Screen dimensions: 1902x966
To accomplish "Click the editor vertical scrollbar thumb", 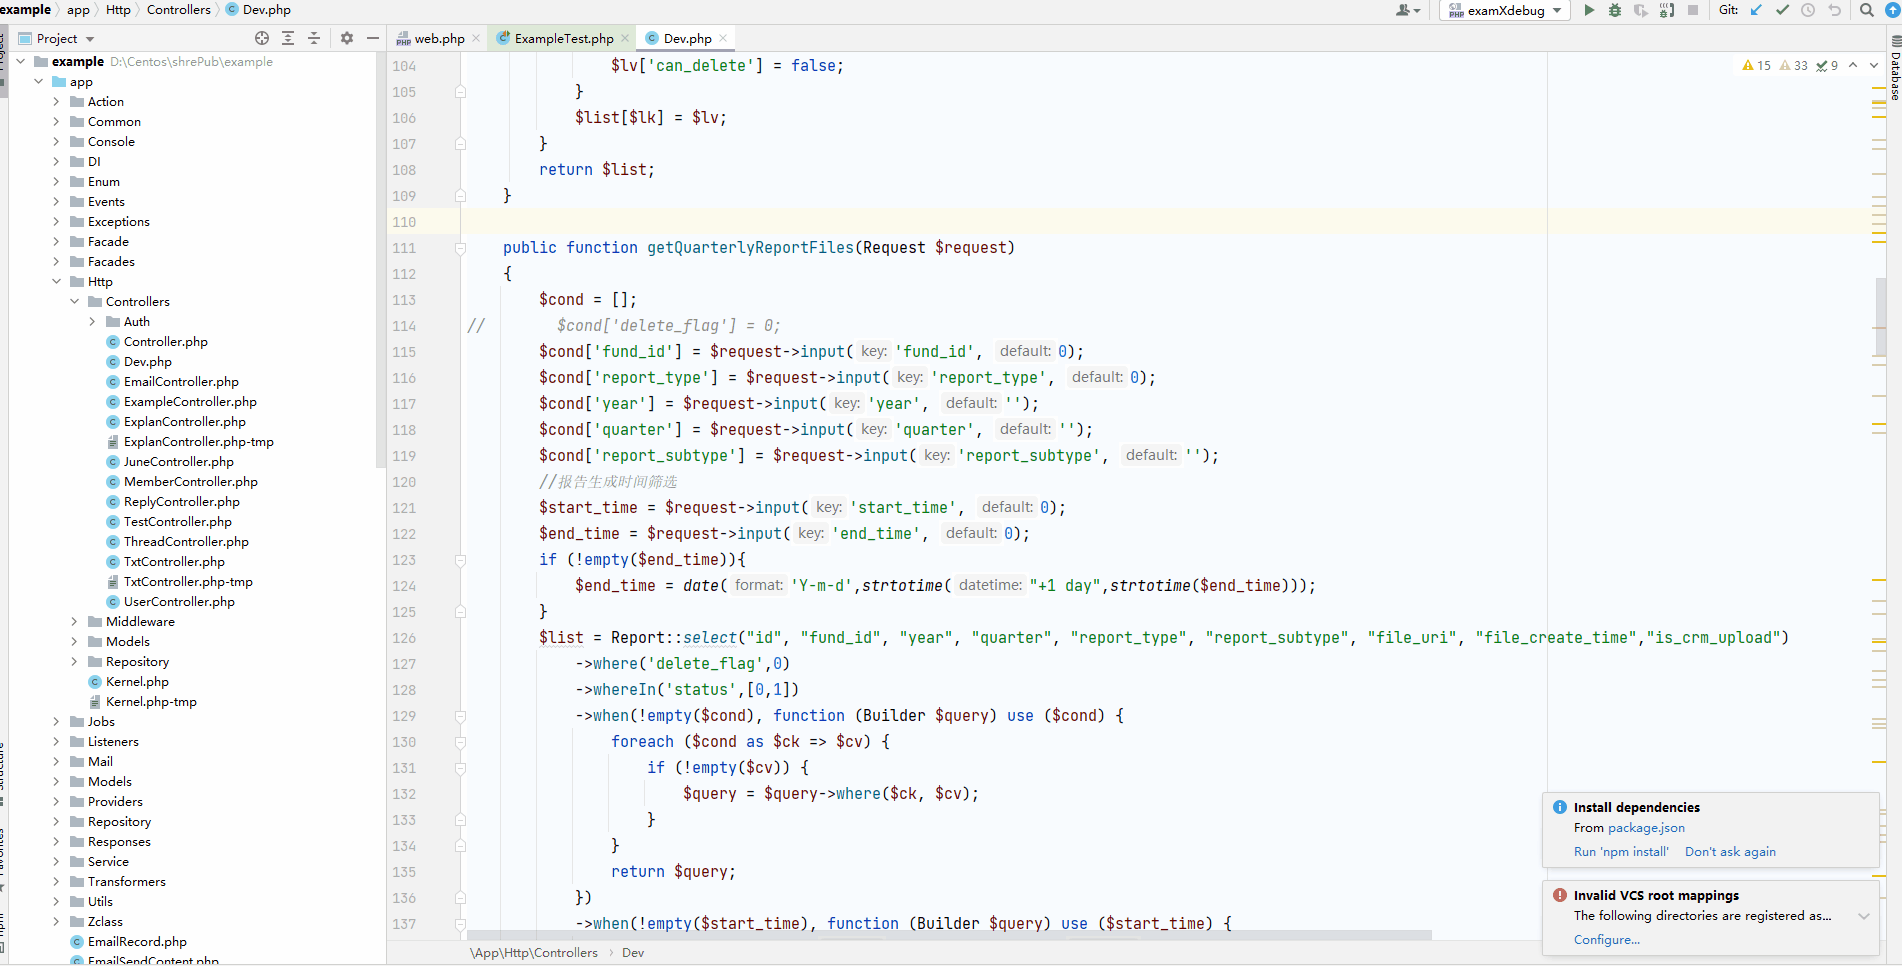I will tap(1881, 316).
